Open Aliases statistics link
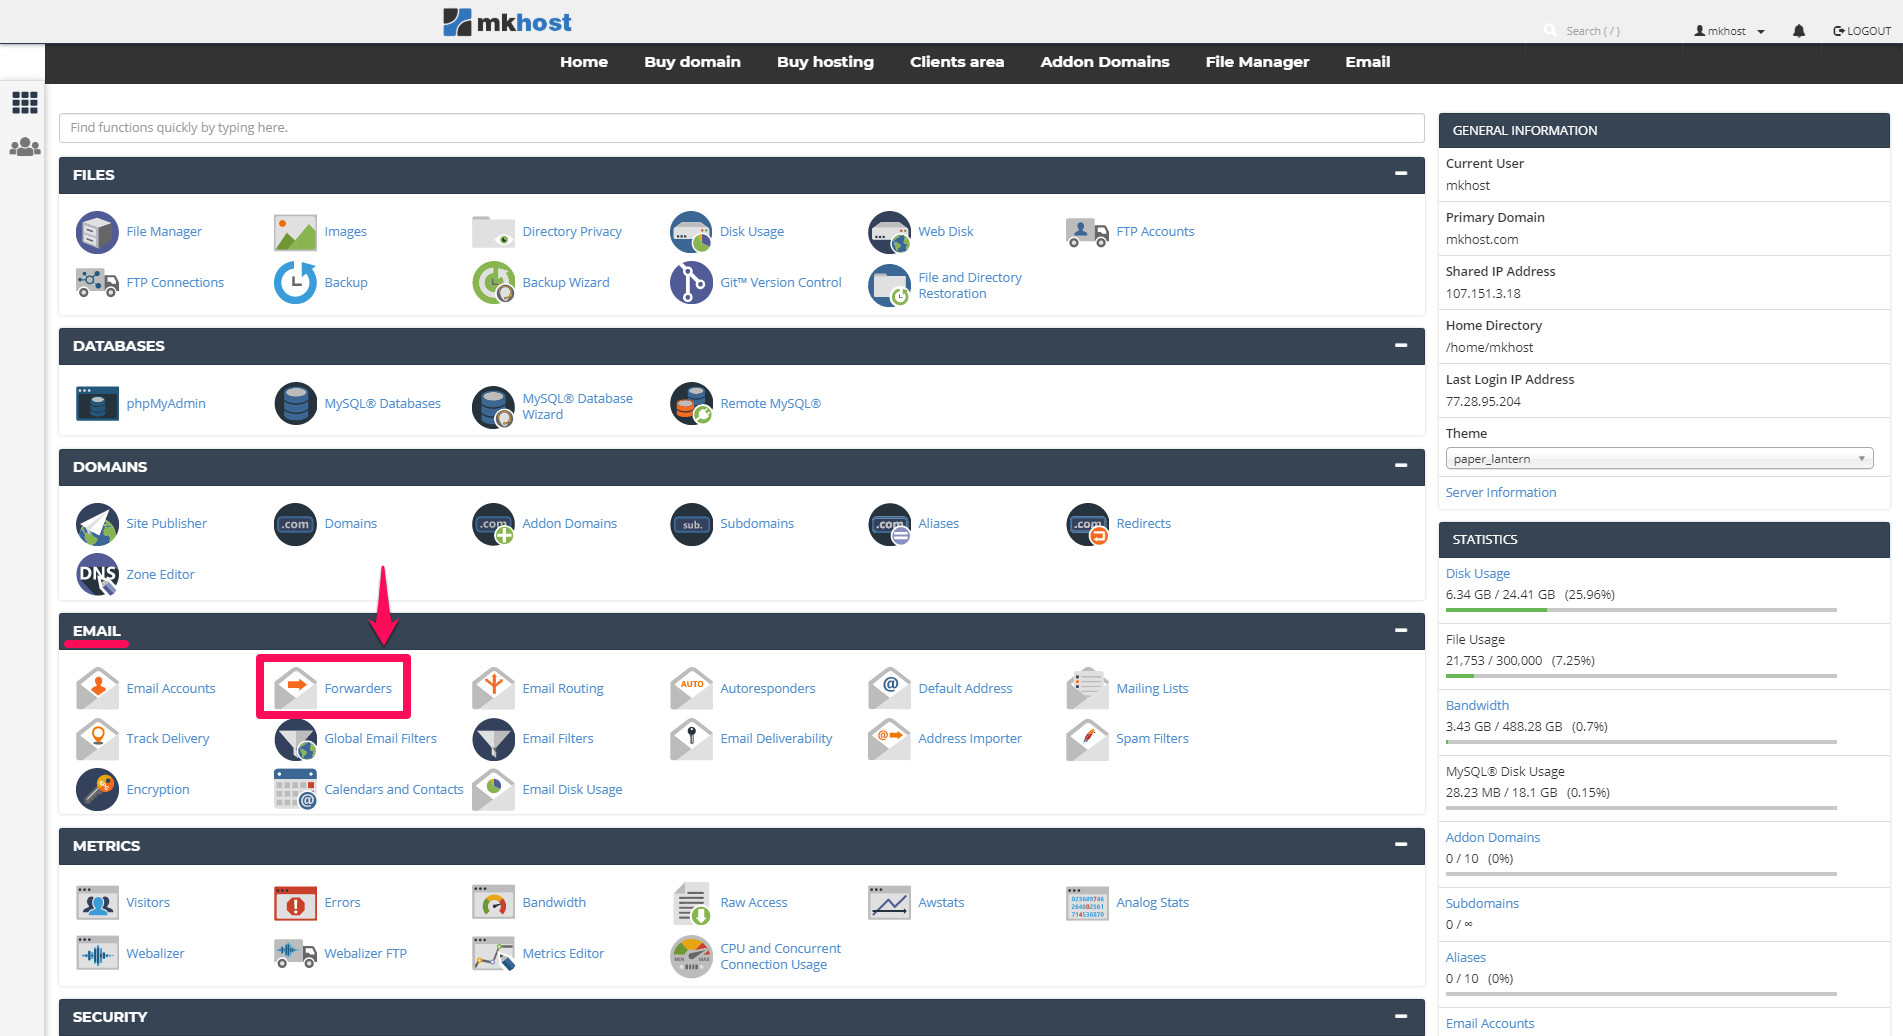The height and width of the screenshot is (1036, 1903). pyautogui.click(x=1465, y=958)
